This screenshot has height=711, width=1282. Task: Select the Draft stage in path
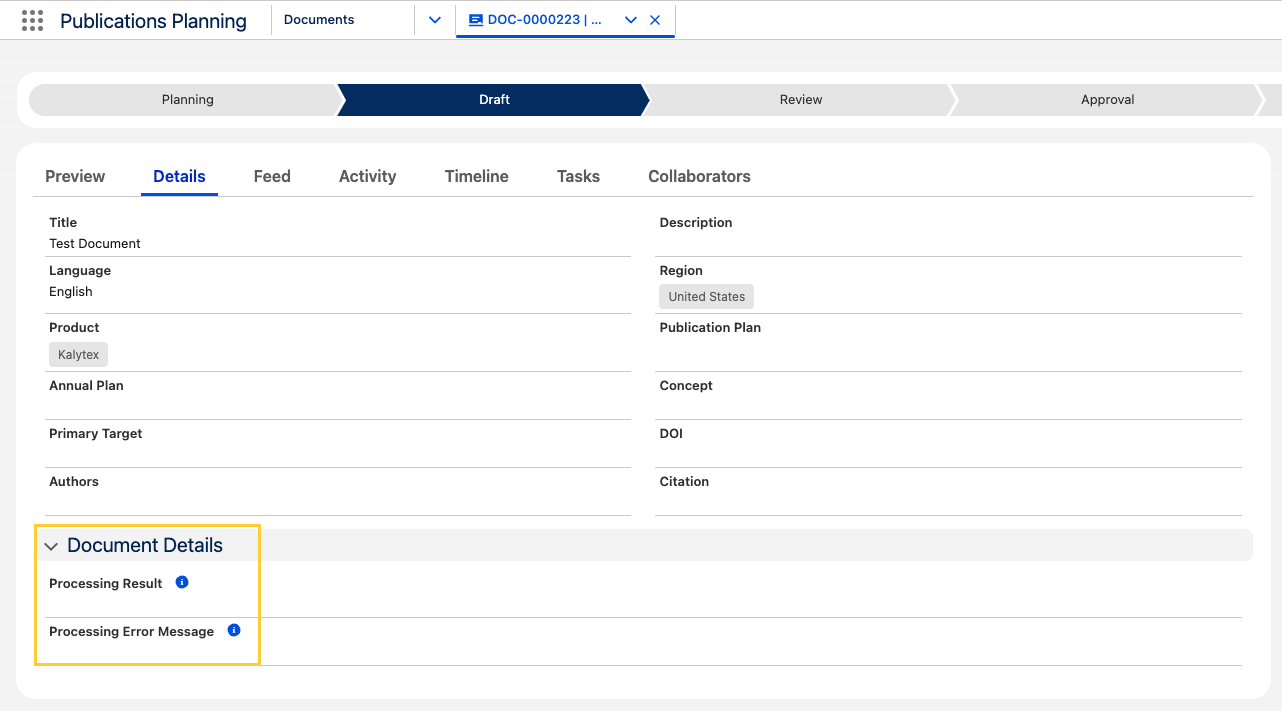[x=494, y=100]
